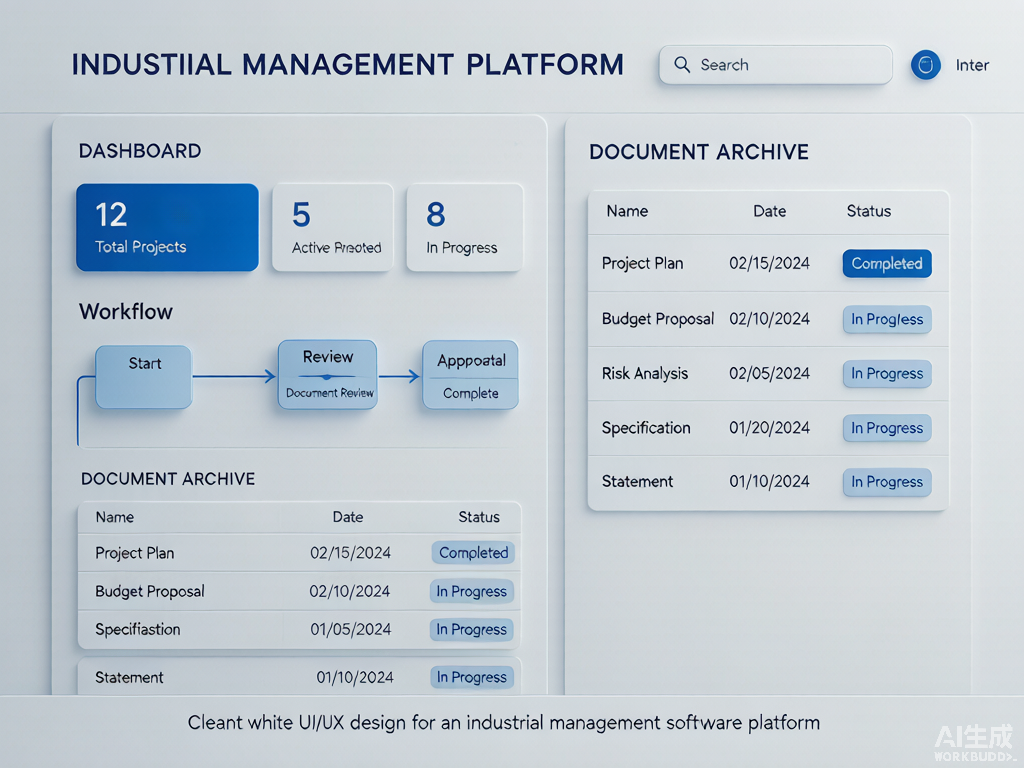Click the 02/05/2024 date cell

769,374
